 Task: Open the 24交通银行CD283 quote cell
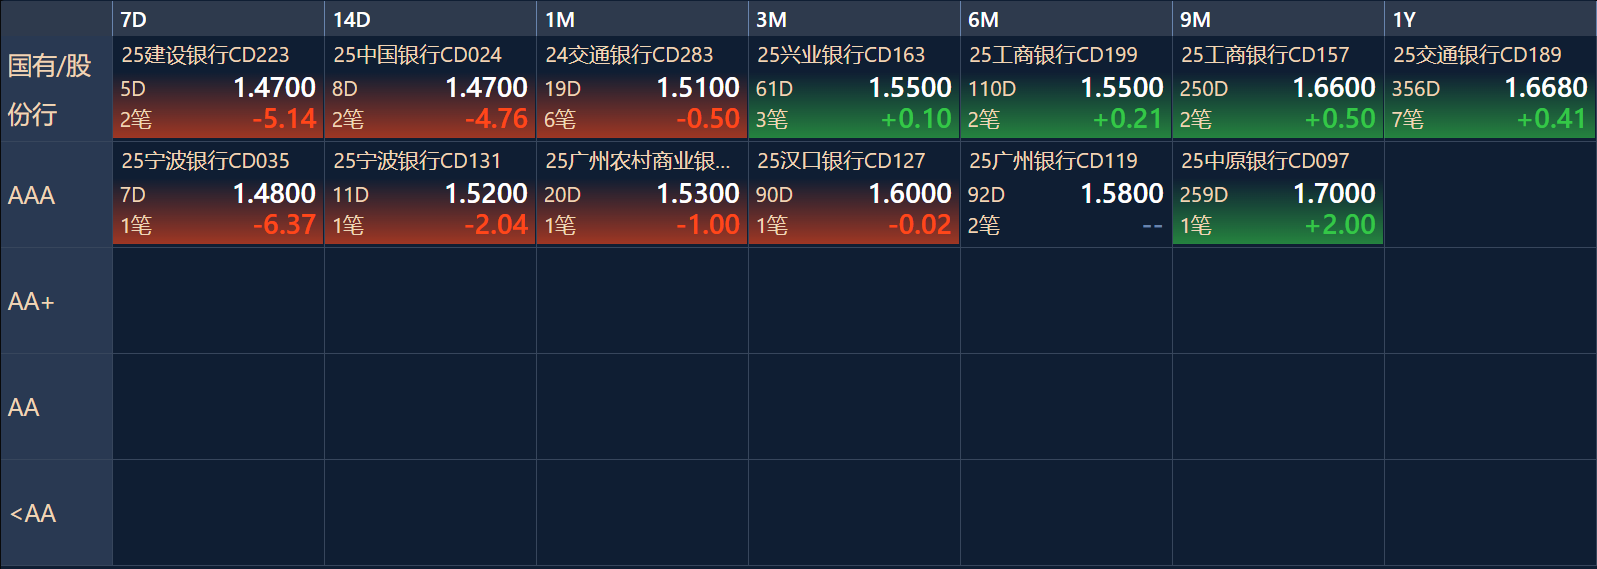pyautogui.click(x=642, y=87)
